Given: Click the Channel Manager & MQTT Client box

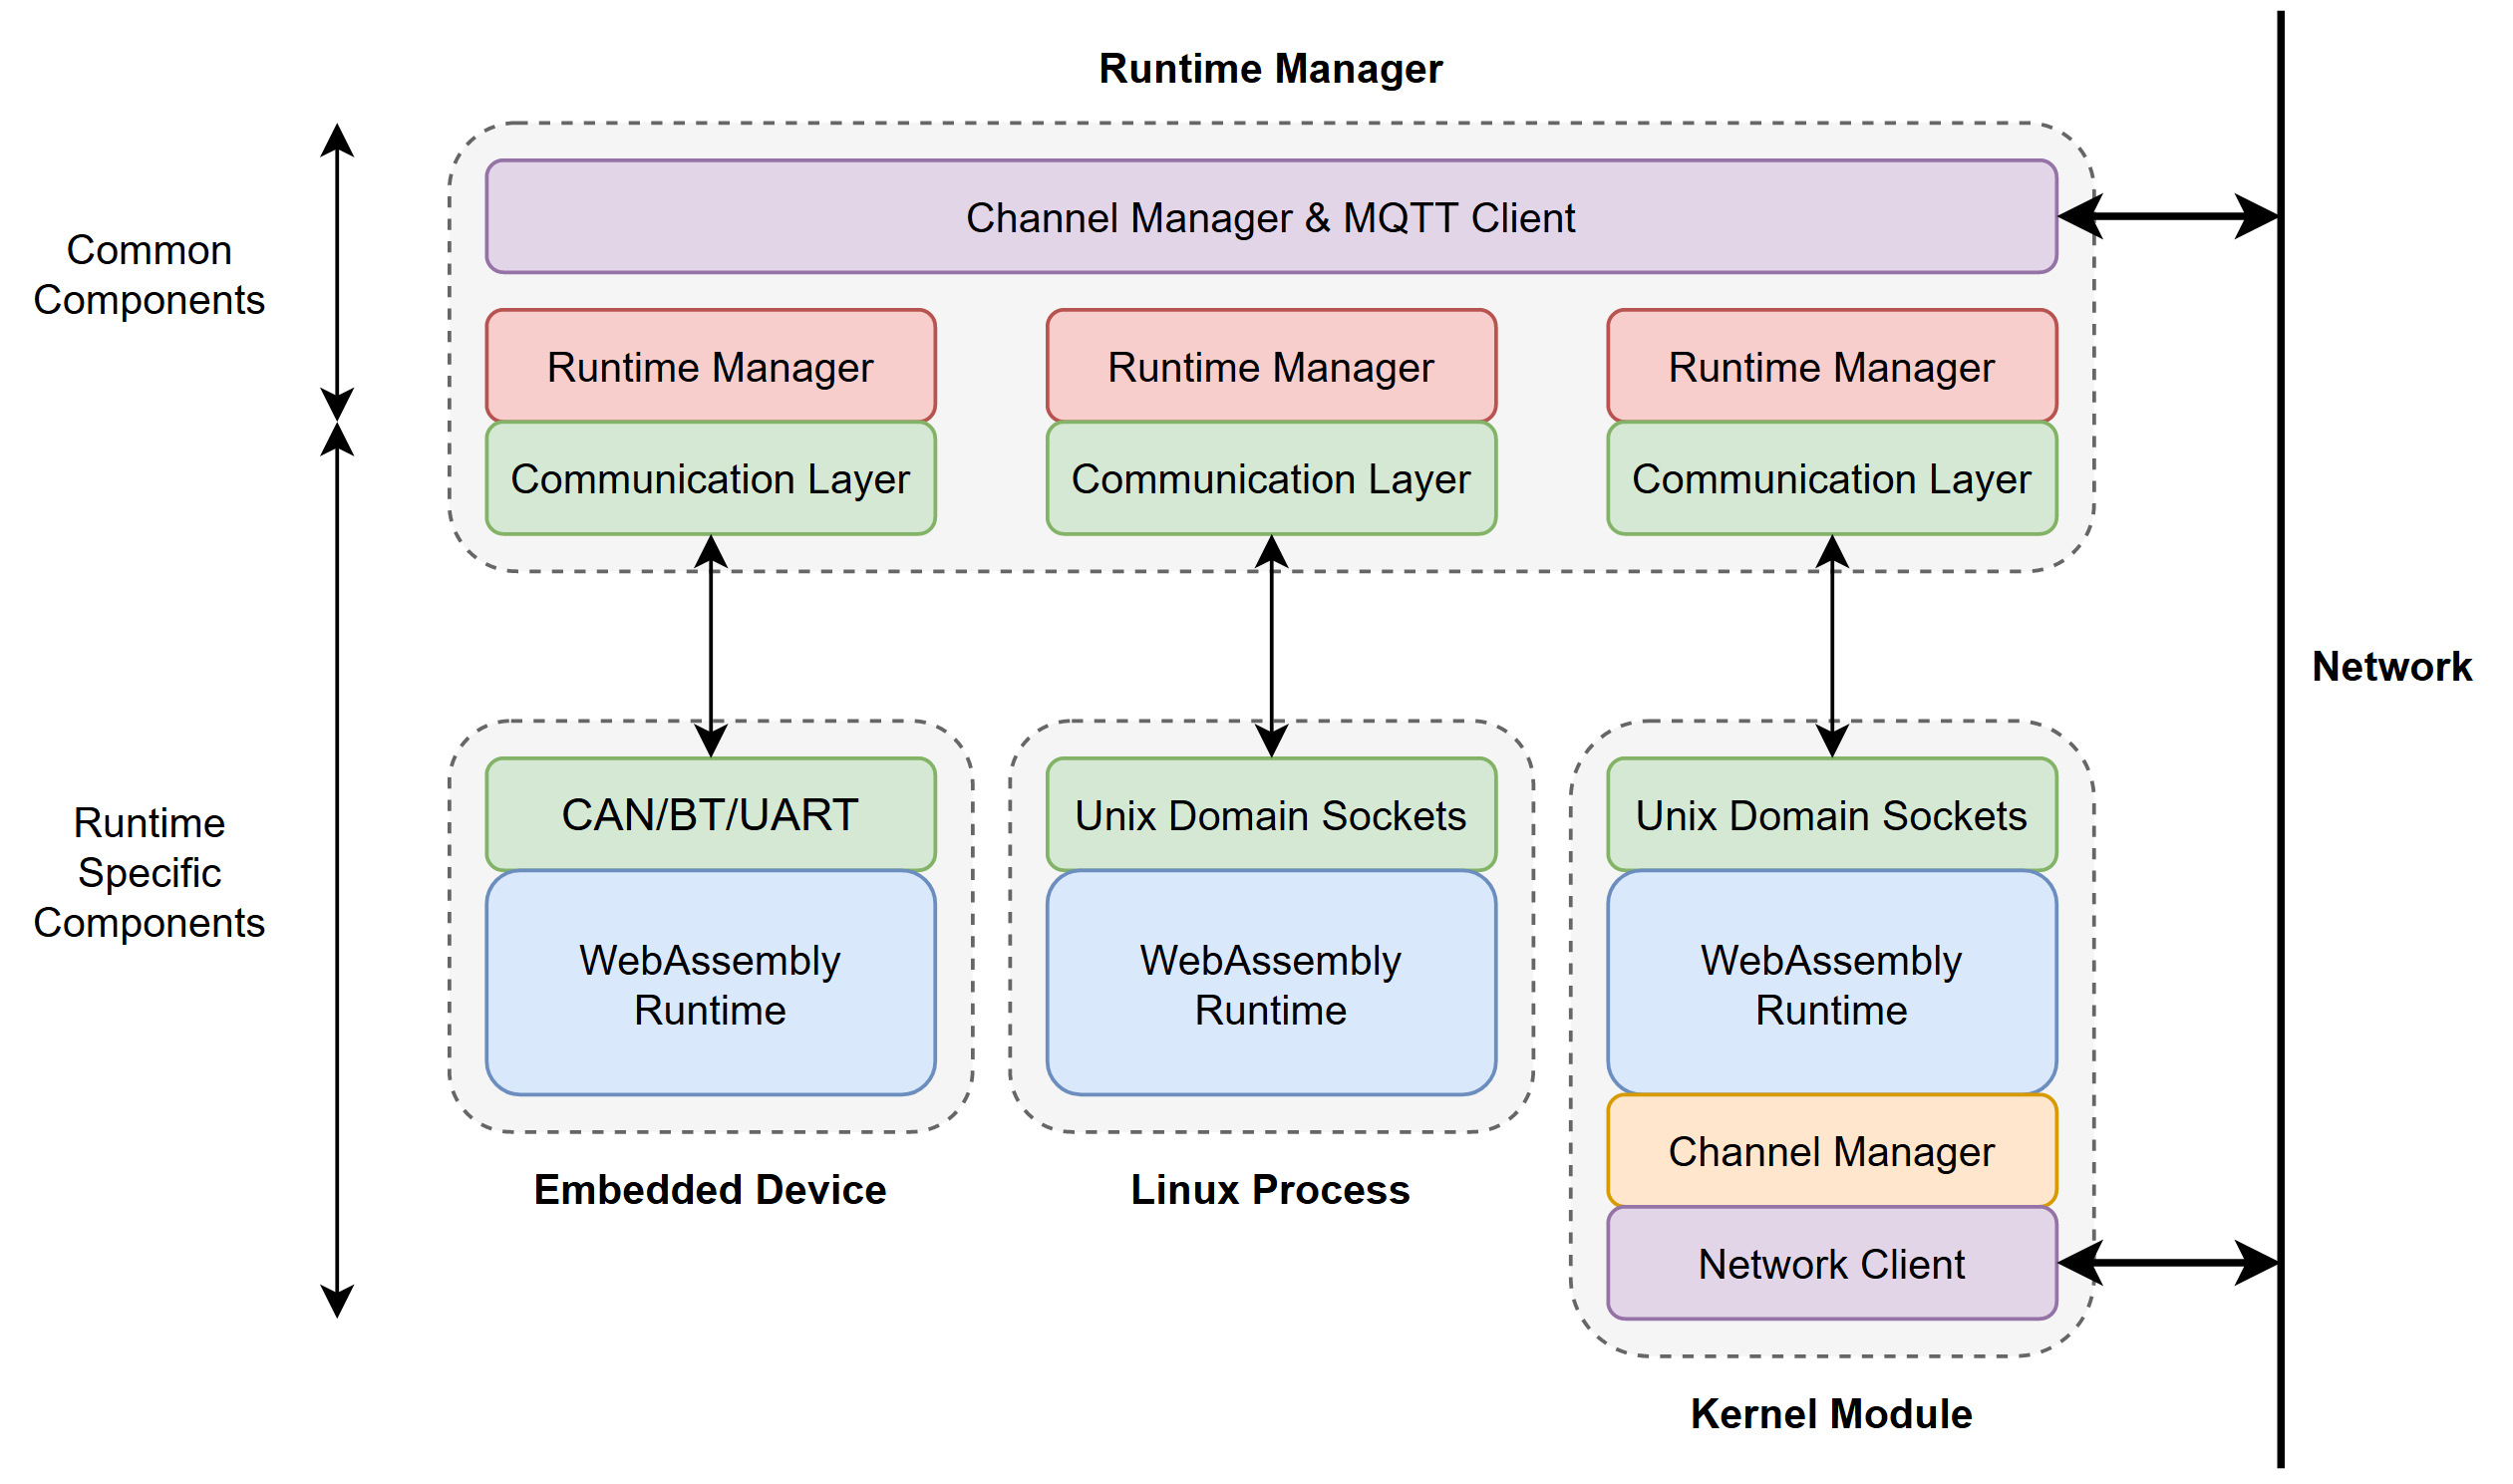Looking at the screenshot, I should [1270, 216].
